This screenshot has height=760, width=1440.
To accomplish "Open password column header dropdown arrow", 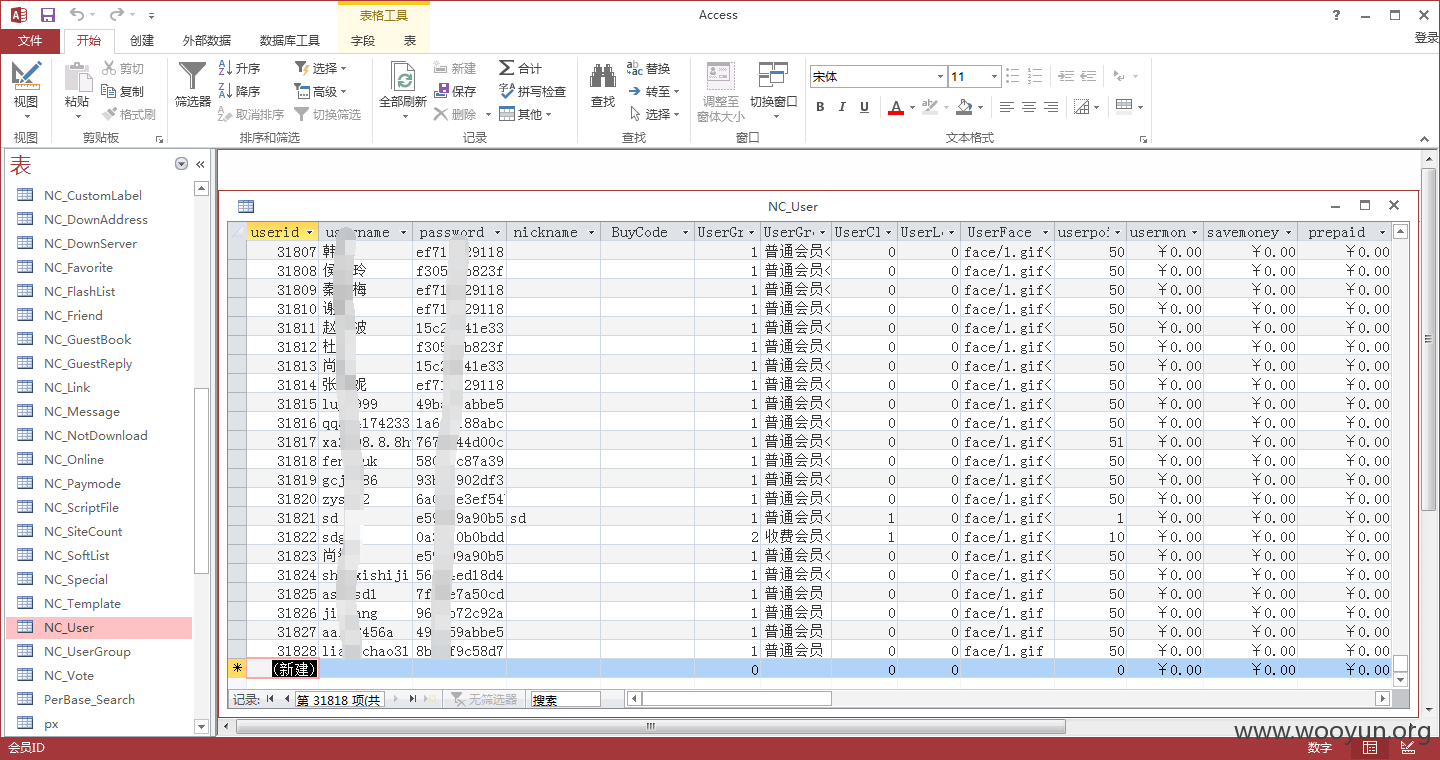I will tap(497, 232).
